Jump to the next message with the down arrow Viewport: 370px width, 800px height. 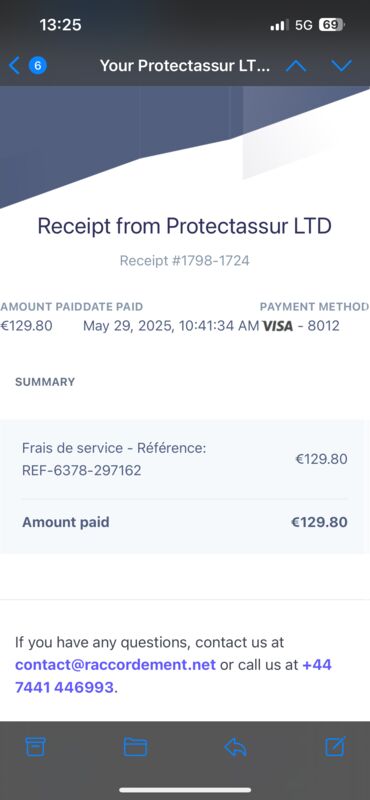(341, 65)
